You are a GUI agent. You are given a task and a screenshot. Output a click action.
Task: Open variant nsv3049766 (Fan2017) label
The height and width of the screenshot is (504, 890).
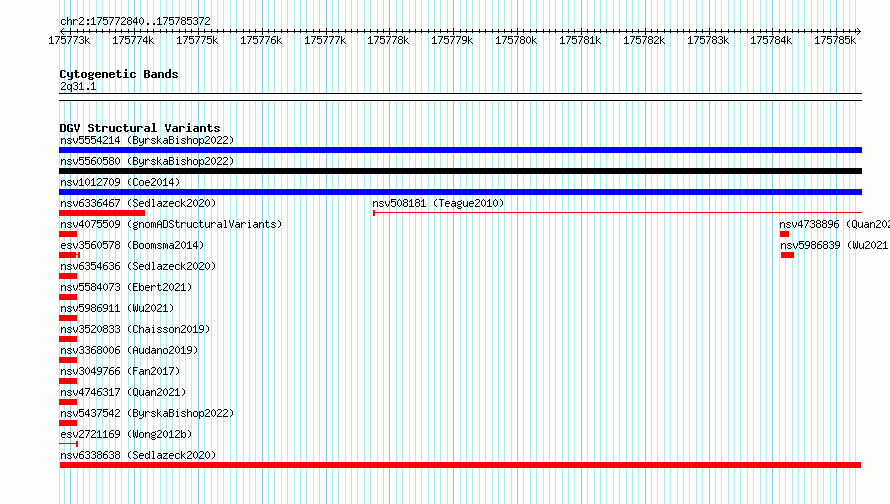point(120,371)
